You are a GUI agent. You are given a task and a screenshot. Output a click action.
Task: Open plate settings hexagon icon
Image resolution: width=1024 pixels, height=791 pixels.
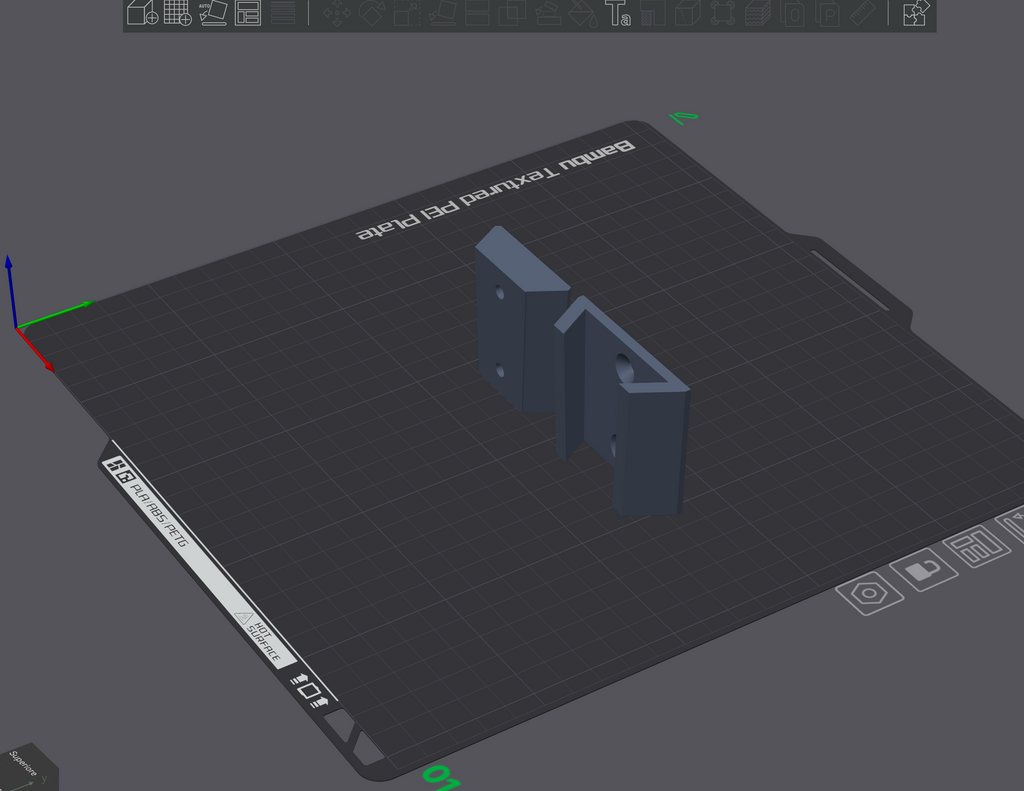pos(870,594)
